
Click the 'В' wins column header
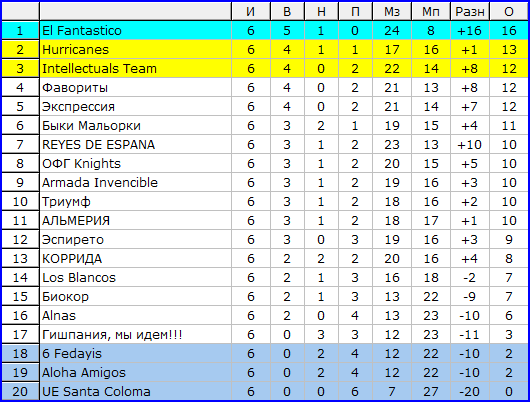click(x=287, y=11)
